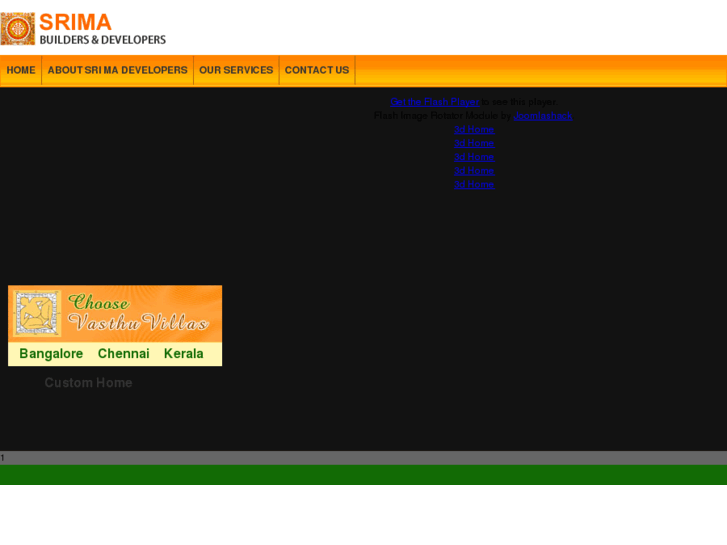Select Bangalore in the banner
This screenshot has height=545, width=727.
[51, 354]
